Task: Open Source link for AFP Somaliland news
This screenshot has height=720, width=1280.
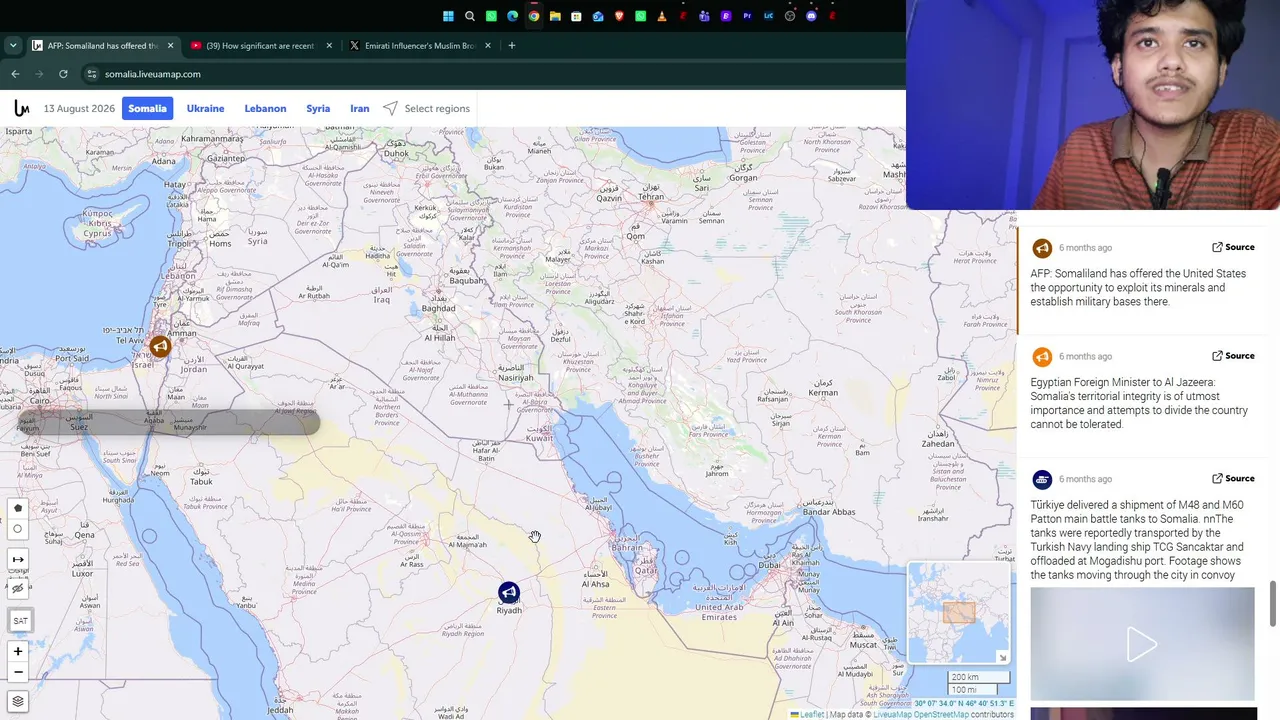Action: 1233,247
